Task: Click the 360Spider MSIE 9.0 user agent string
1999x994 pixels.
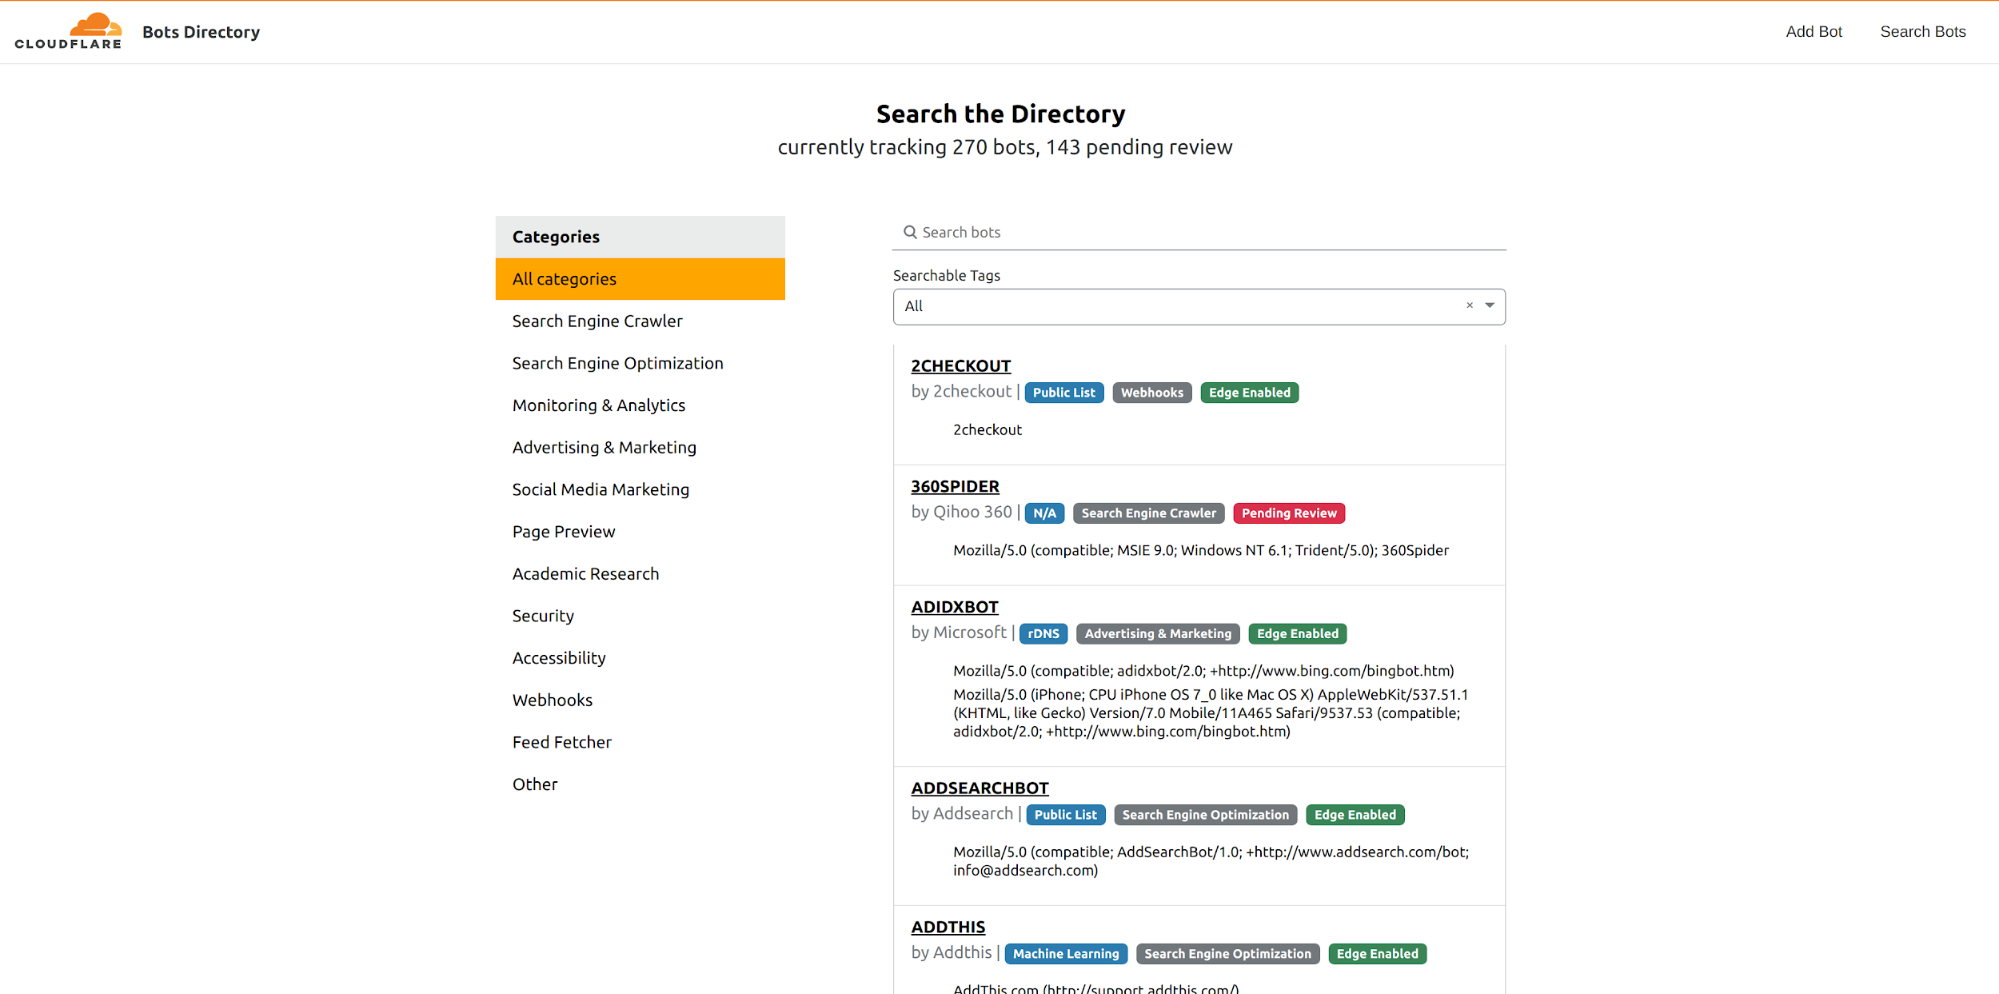Action: click(1201, 551)
